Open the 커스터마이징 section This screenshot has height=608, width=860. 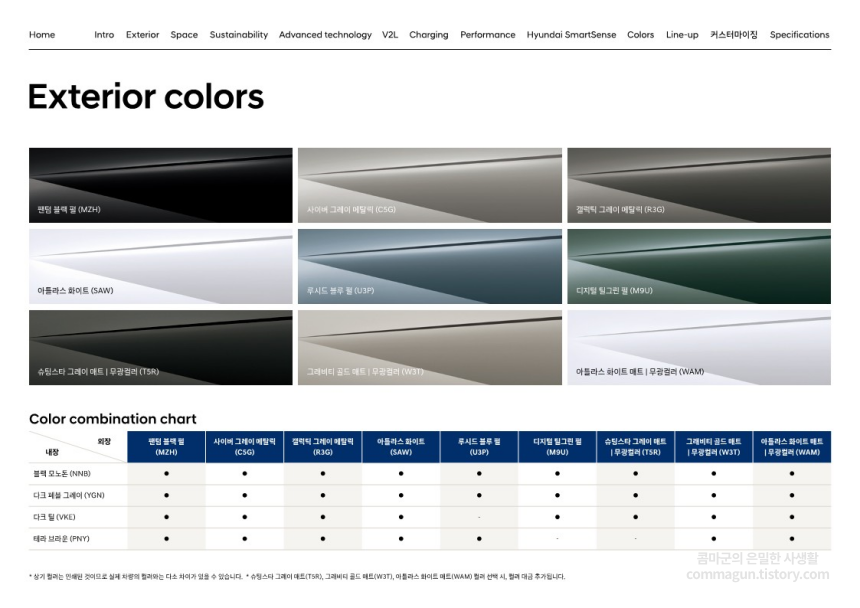(x=734, y=35)
